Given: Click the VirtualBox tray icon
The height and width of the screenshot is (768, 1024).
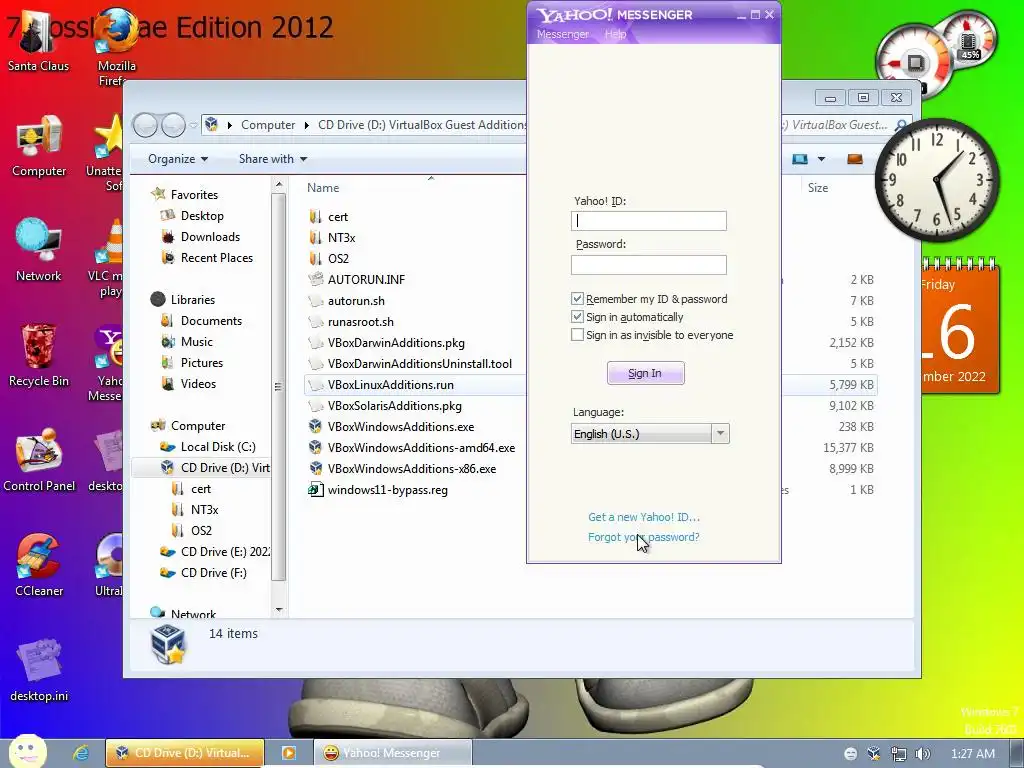Looking at the screenshot, I should pos(874,754).
